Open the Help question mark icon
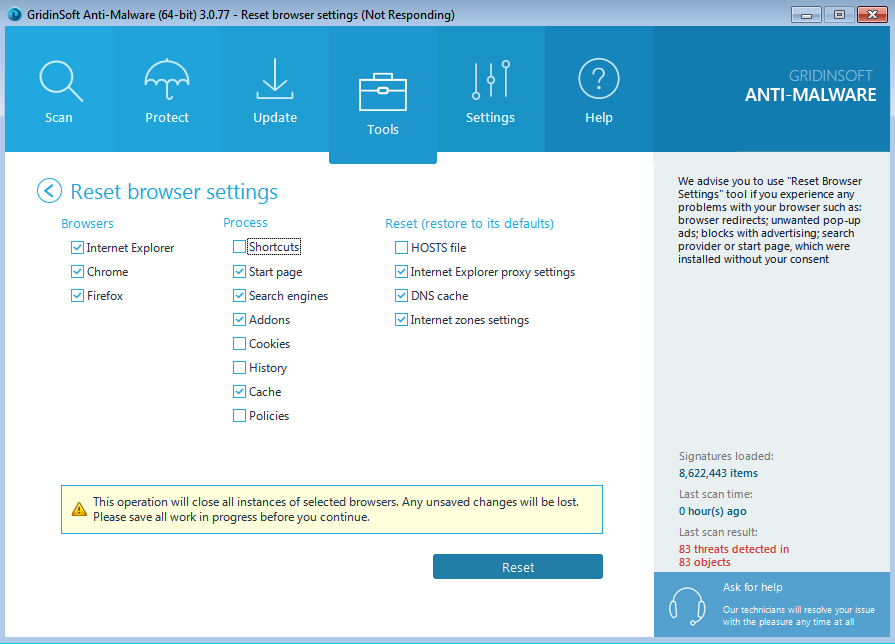Viewport: 895px width, 644px height. click(x=598, y=80)
